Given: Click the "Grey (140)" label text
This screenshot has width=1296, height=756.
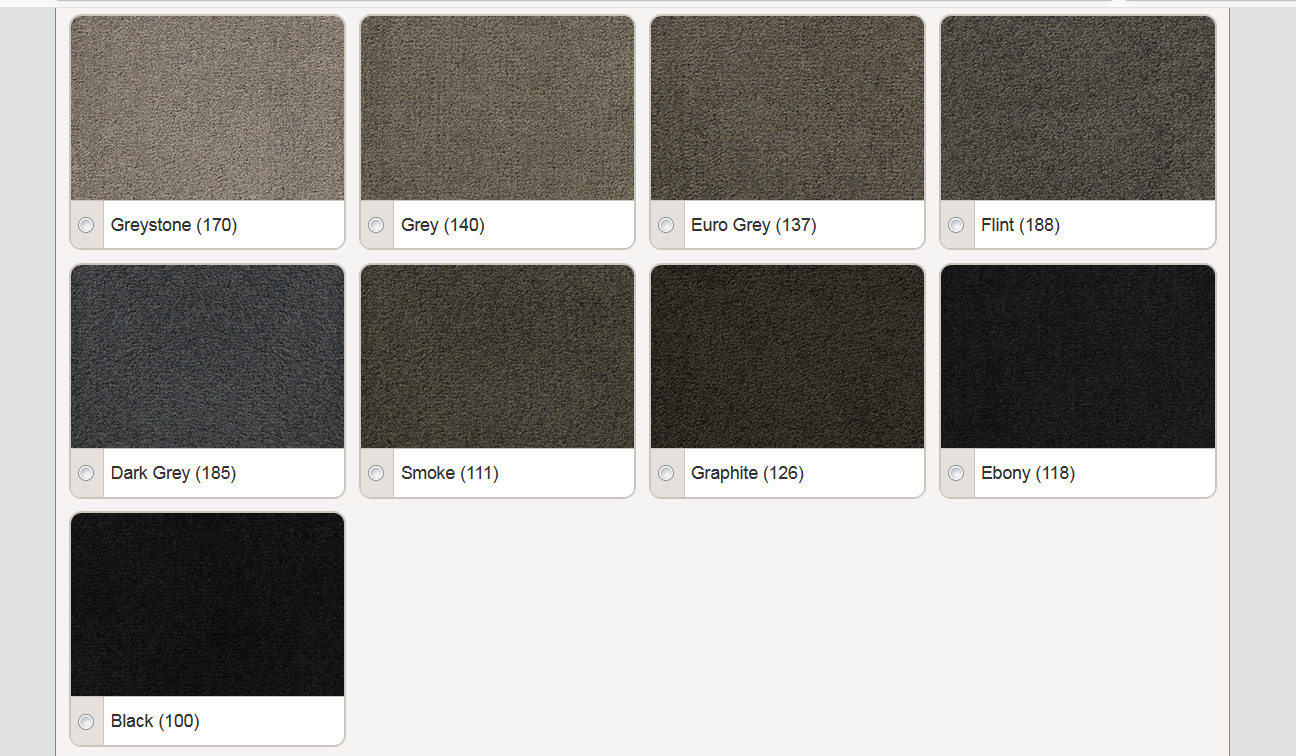Looking at the screenshot, I should click(x=443, y=225).
